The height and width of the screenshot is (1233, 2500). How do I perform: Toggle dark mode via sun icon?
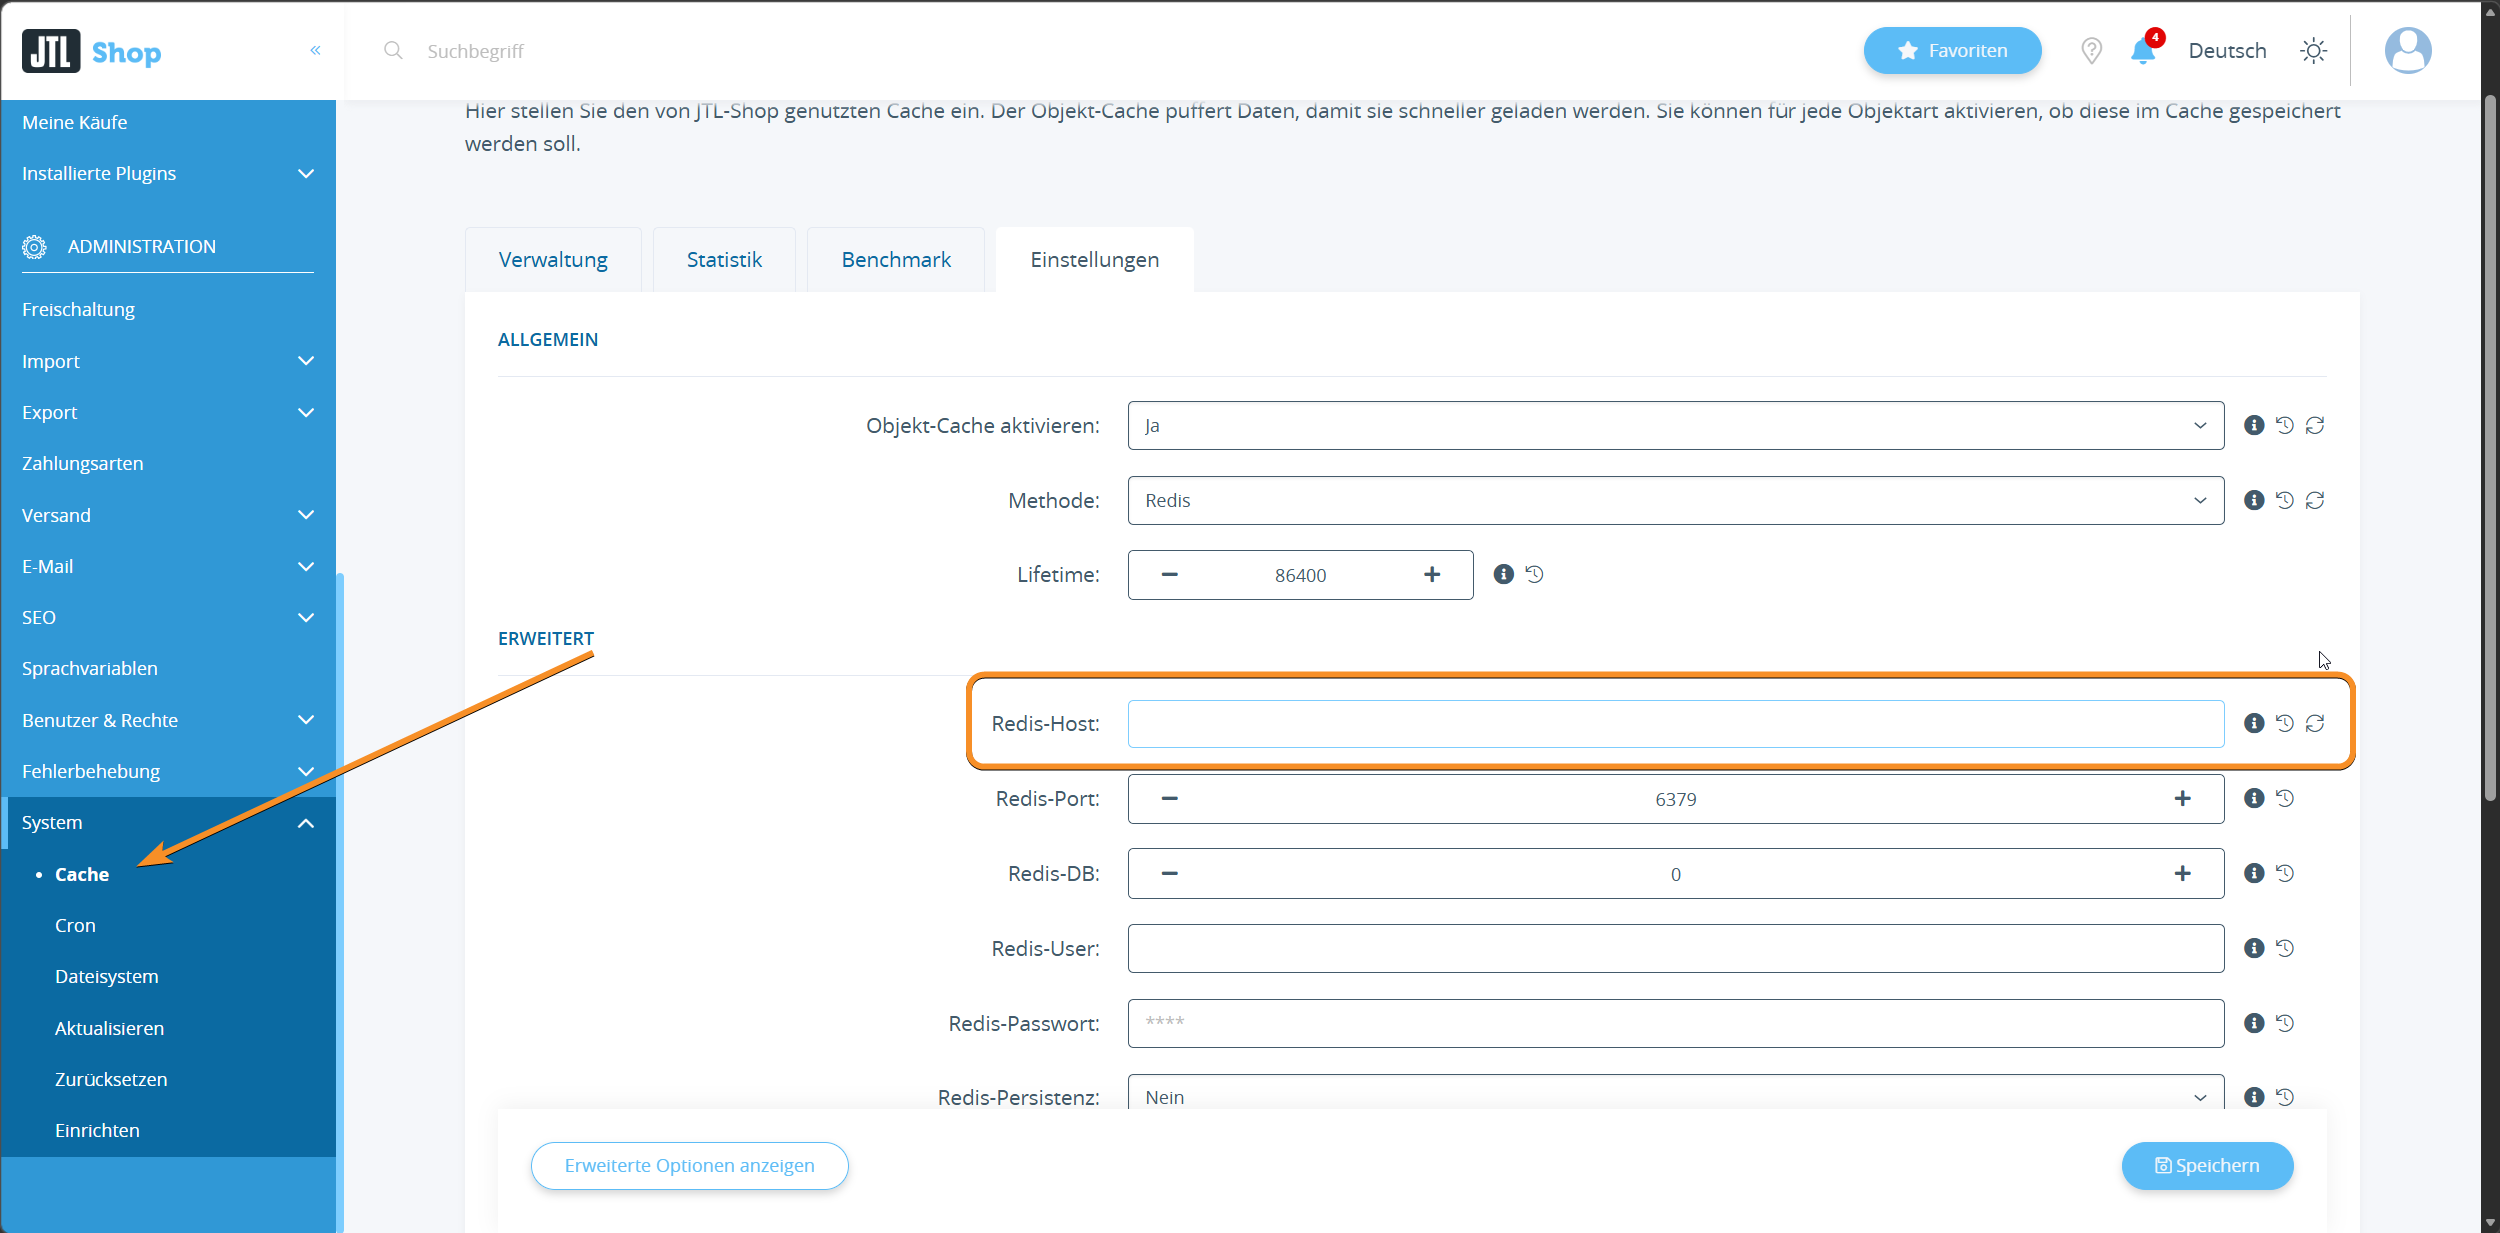point(2313,51)
